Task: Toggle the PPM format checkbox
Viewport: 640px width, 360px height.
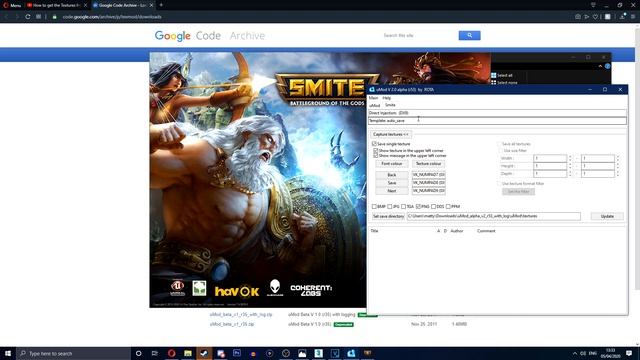Action: tap(448, 207)
